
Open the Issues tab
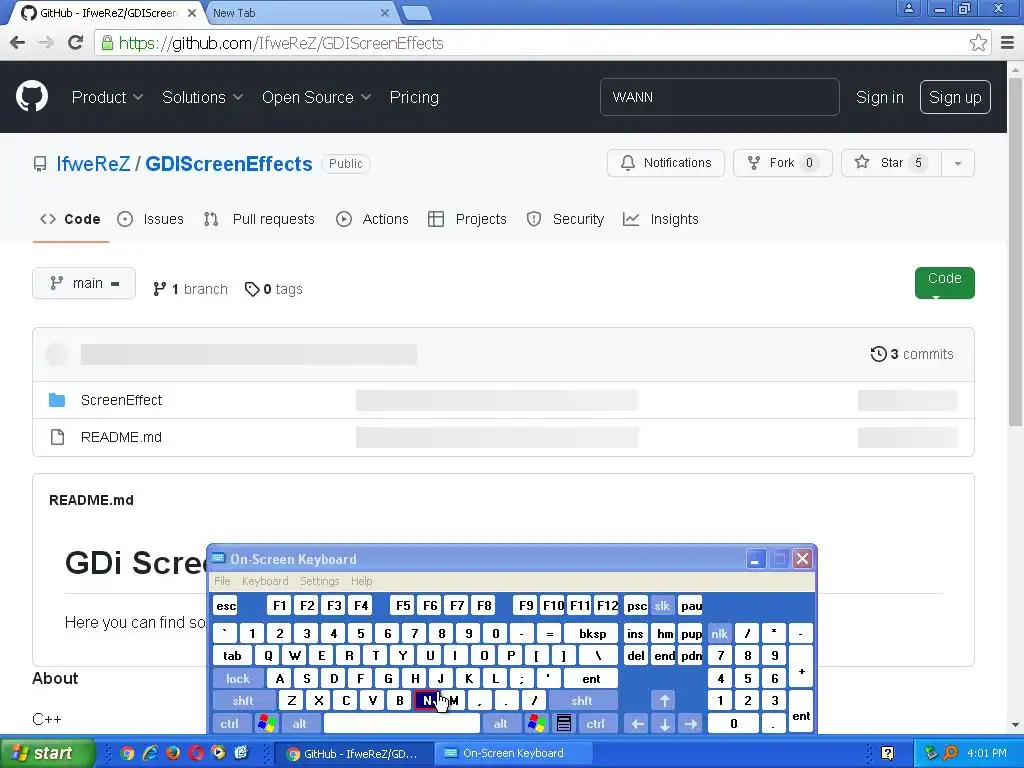click(151, 219)
